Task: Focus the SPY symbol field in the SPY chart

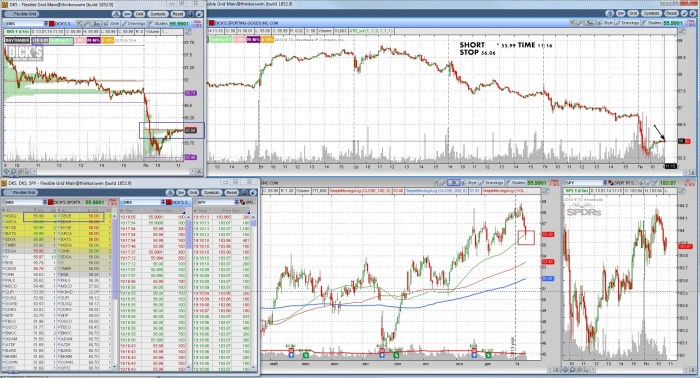Action: (583, 183)
